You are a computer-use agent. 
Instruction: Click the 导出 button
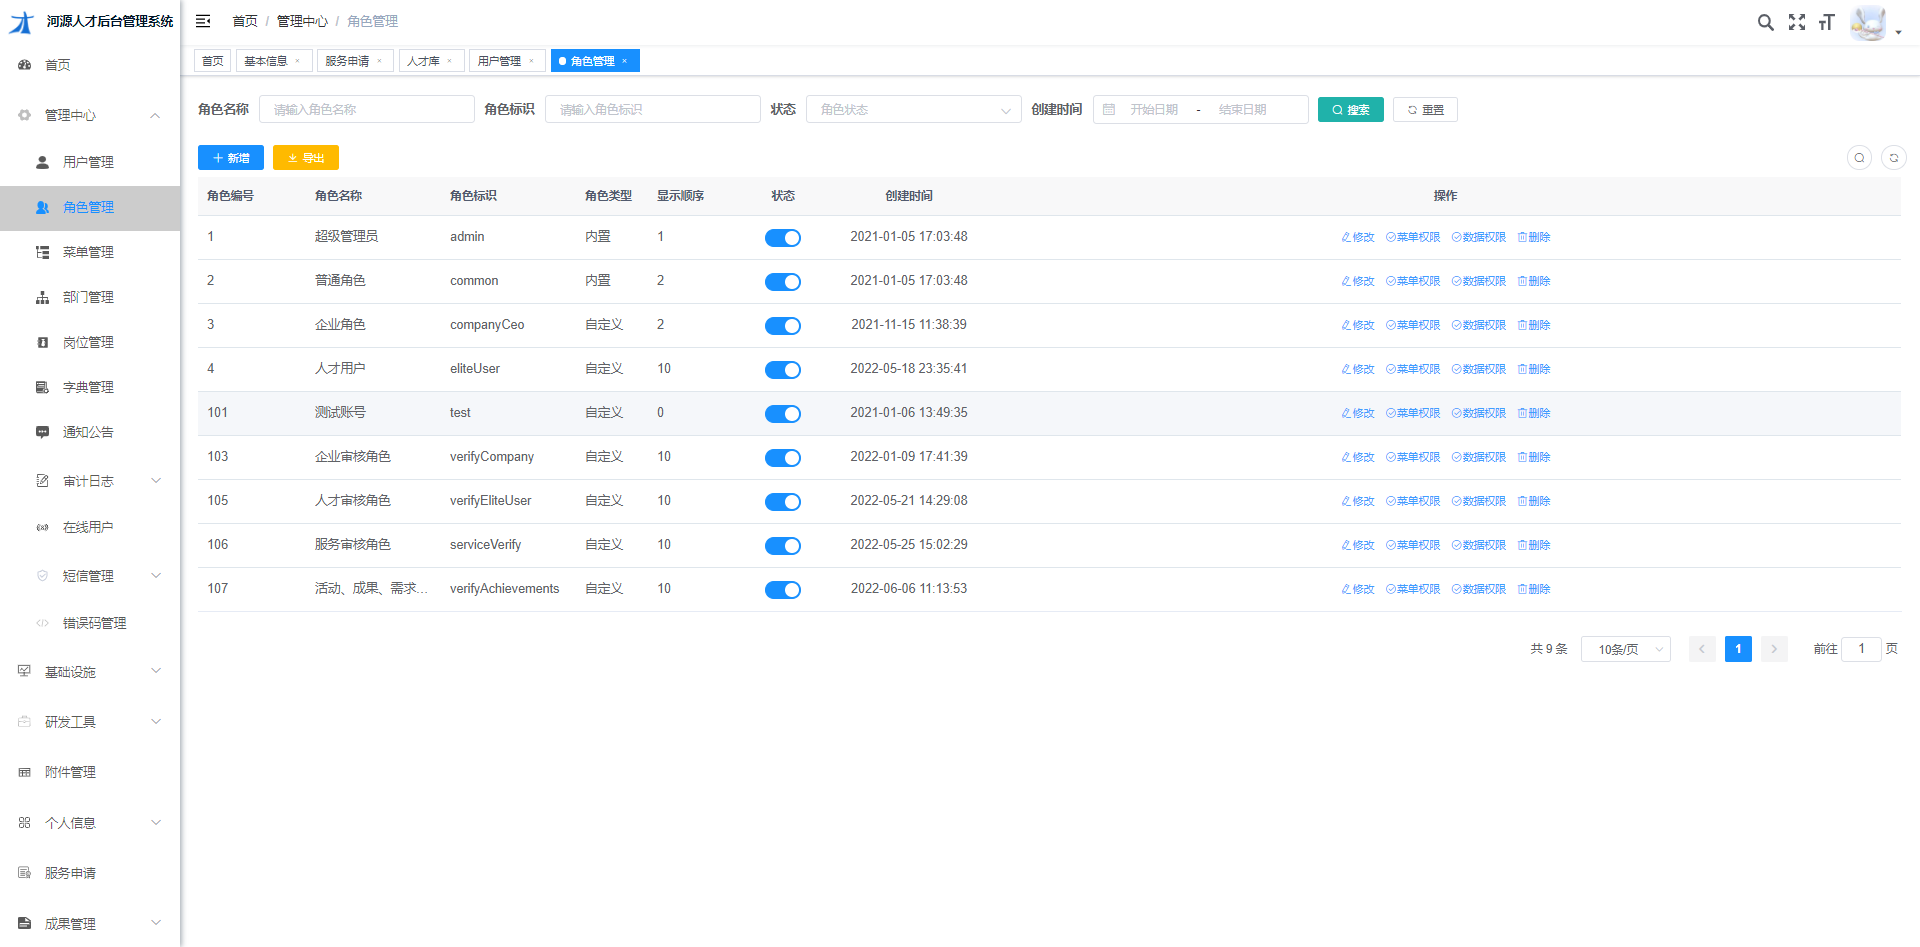pyautogui.click(x=306, y=158)
